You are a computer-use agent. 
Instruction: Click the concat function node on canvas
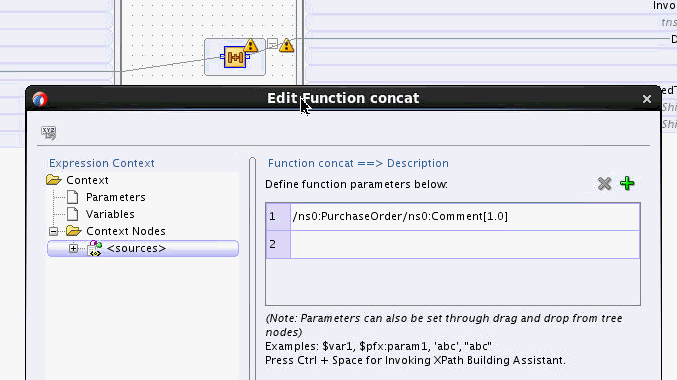[x=235, y=57]
